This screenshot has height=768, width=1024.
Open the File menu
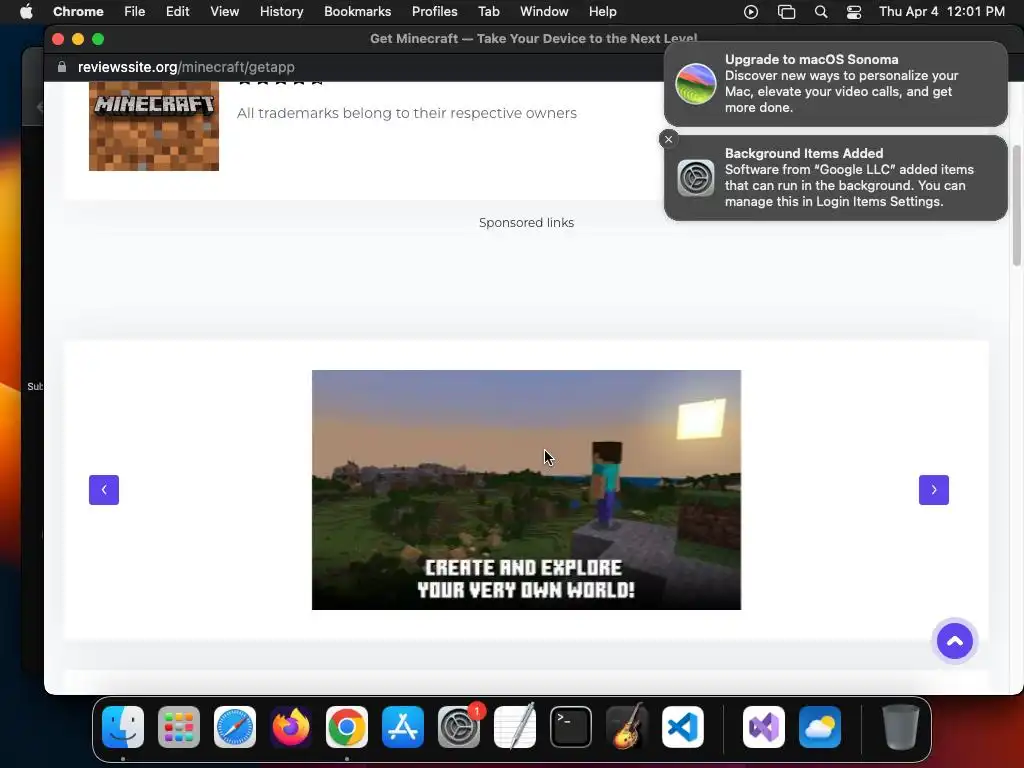[x=135, y=12]
